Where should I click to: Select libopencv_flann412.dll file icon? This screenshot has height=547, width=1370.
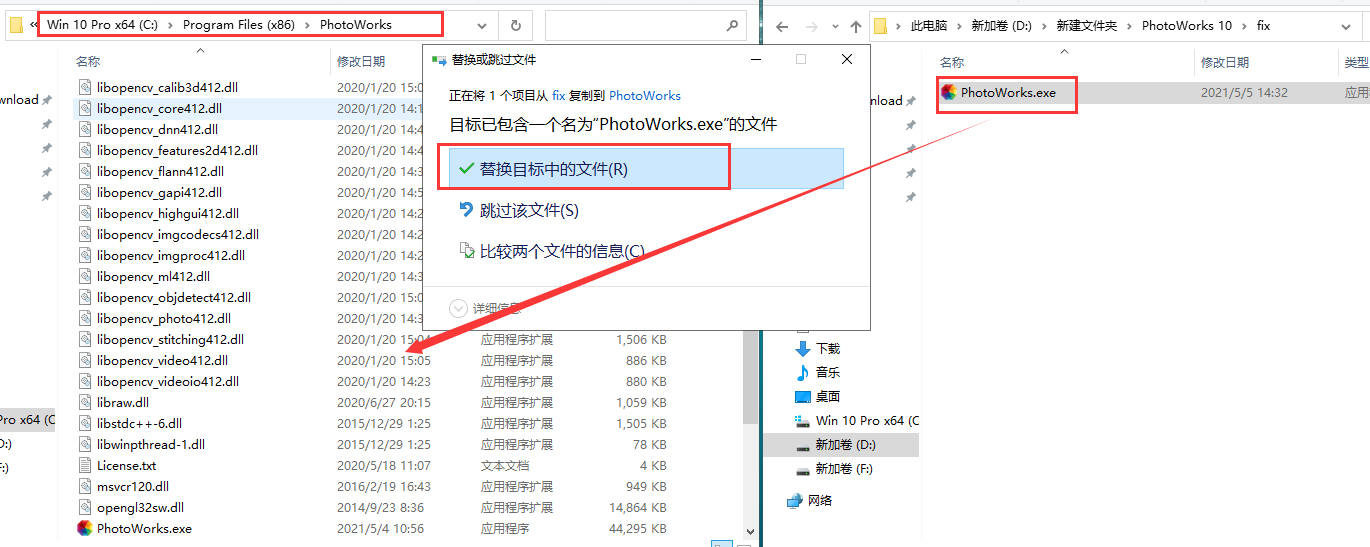click(x=85, y=171)
